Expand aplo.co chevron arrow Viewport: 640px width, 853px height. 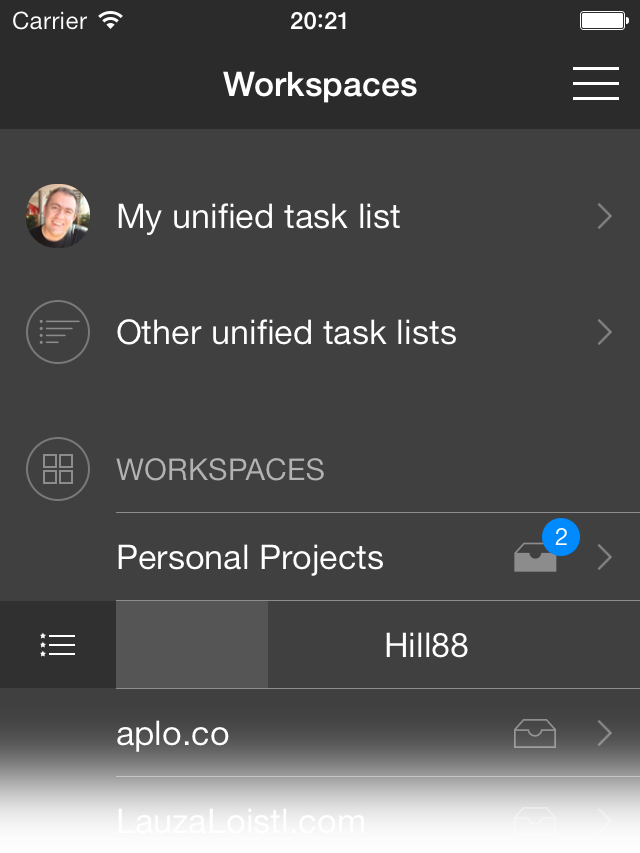[604, 734]
